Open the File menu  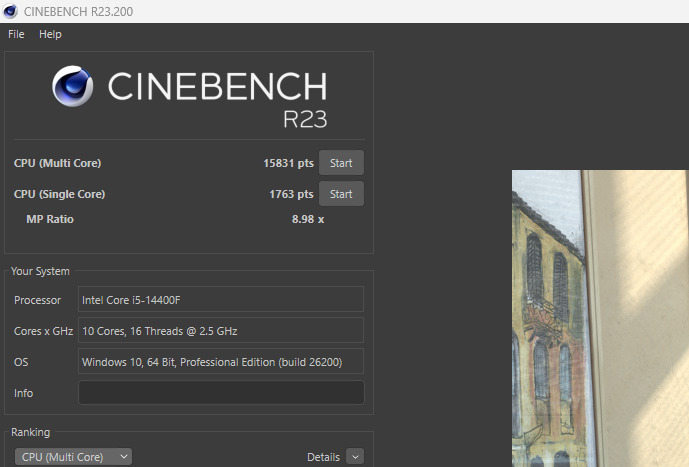pyautogui.click(x=16, y=34)
